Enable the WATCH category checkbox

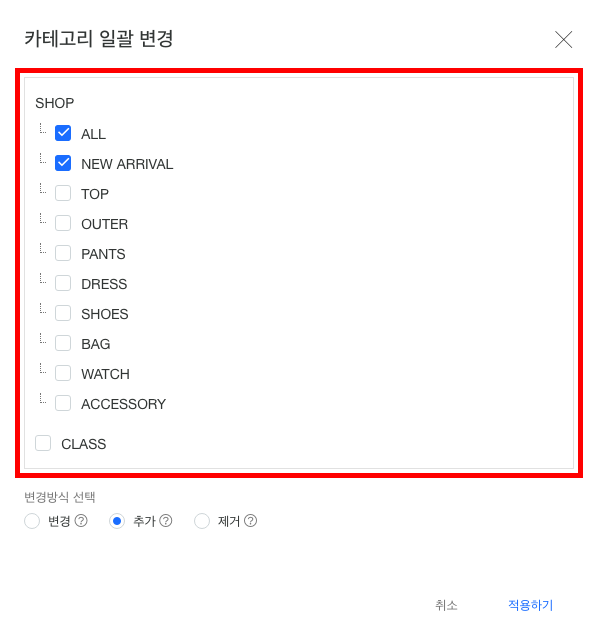pos(63,373)
